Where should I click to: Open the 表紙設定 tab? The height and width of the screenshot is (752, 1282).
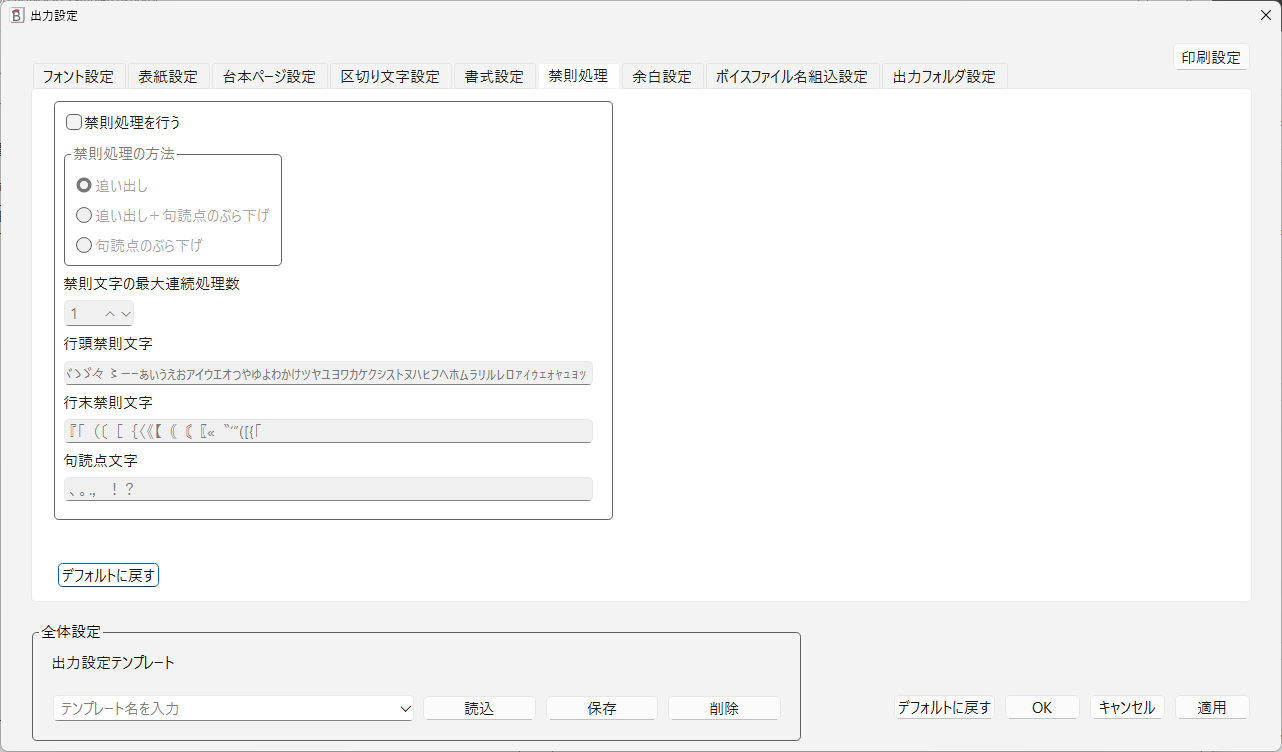tap(169, 75)
